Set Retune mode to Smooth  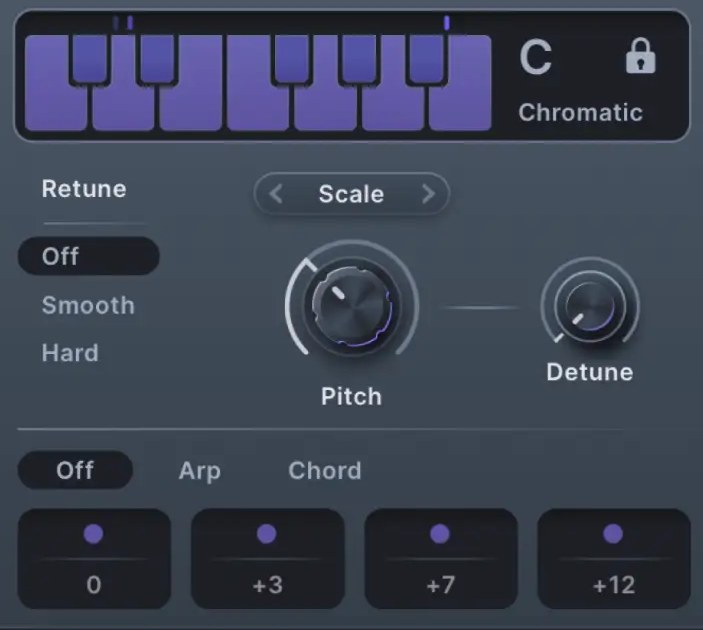coord(88,305)
